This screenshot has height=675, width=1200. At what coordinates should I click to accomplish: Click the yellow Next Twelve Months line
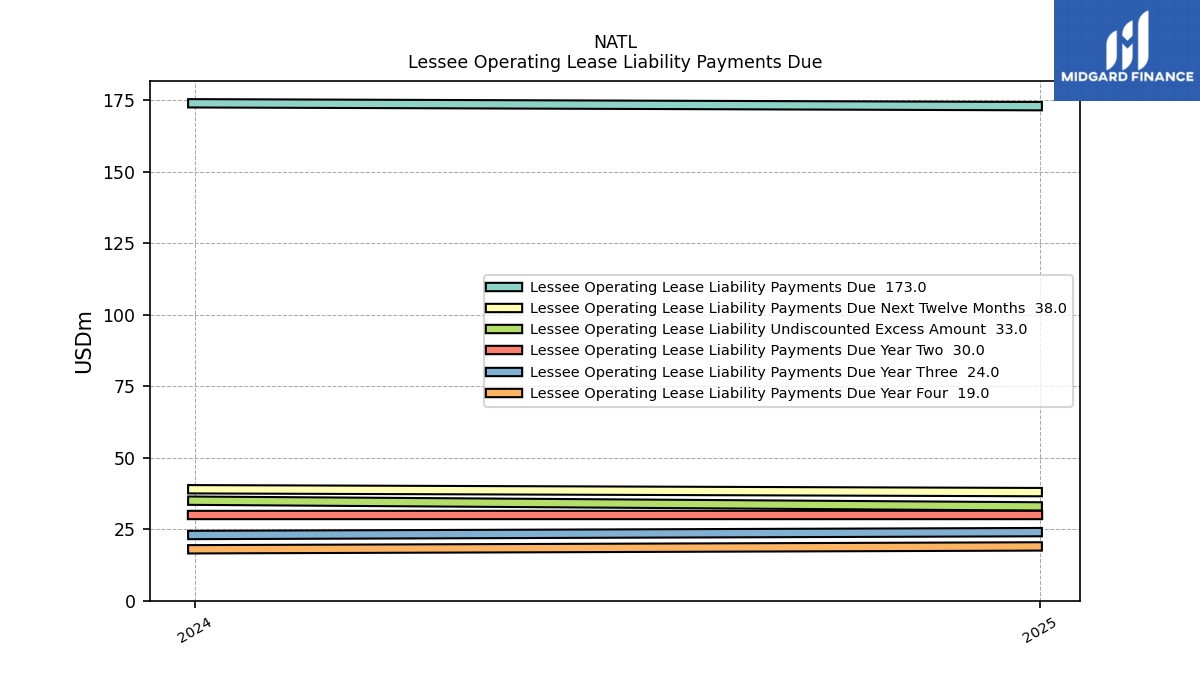pyautogui.click(x=615, y=491)
